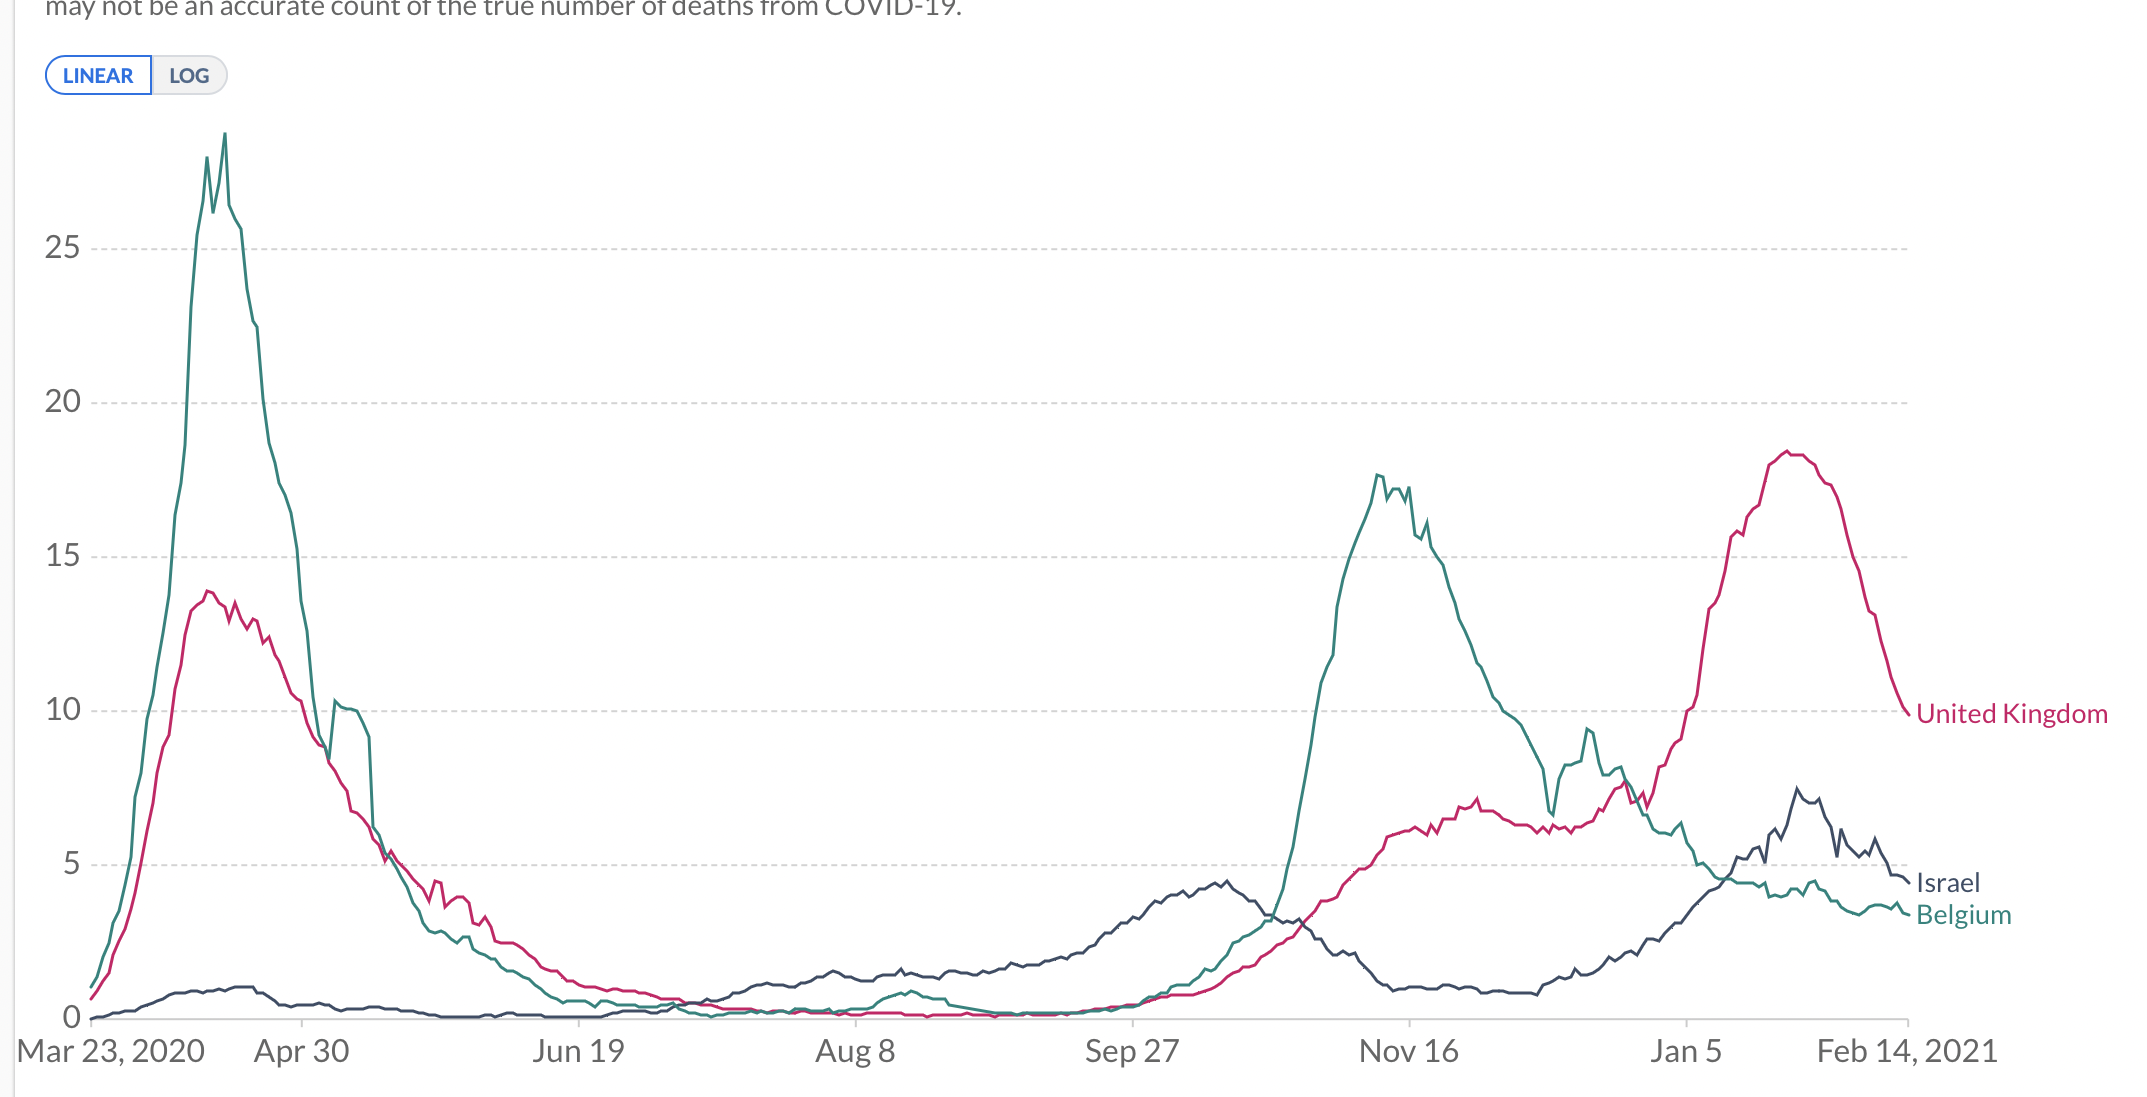
Task: Click the Apr 30 tick on the x-axis
Action: pyautogui.click(x=302, y=1051)
